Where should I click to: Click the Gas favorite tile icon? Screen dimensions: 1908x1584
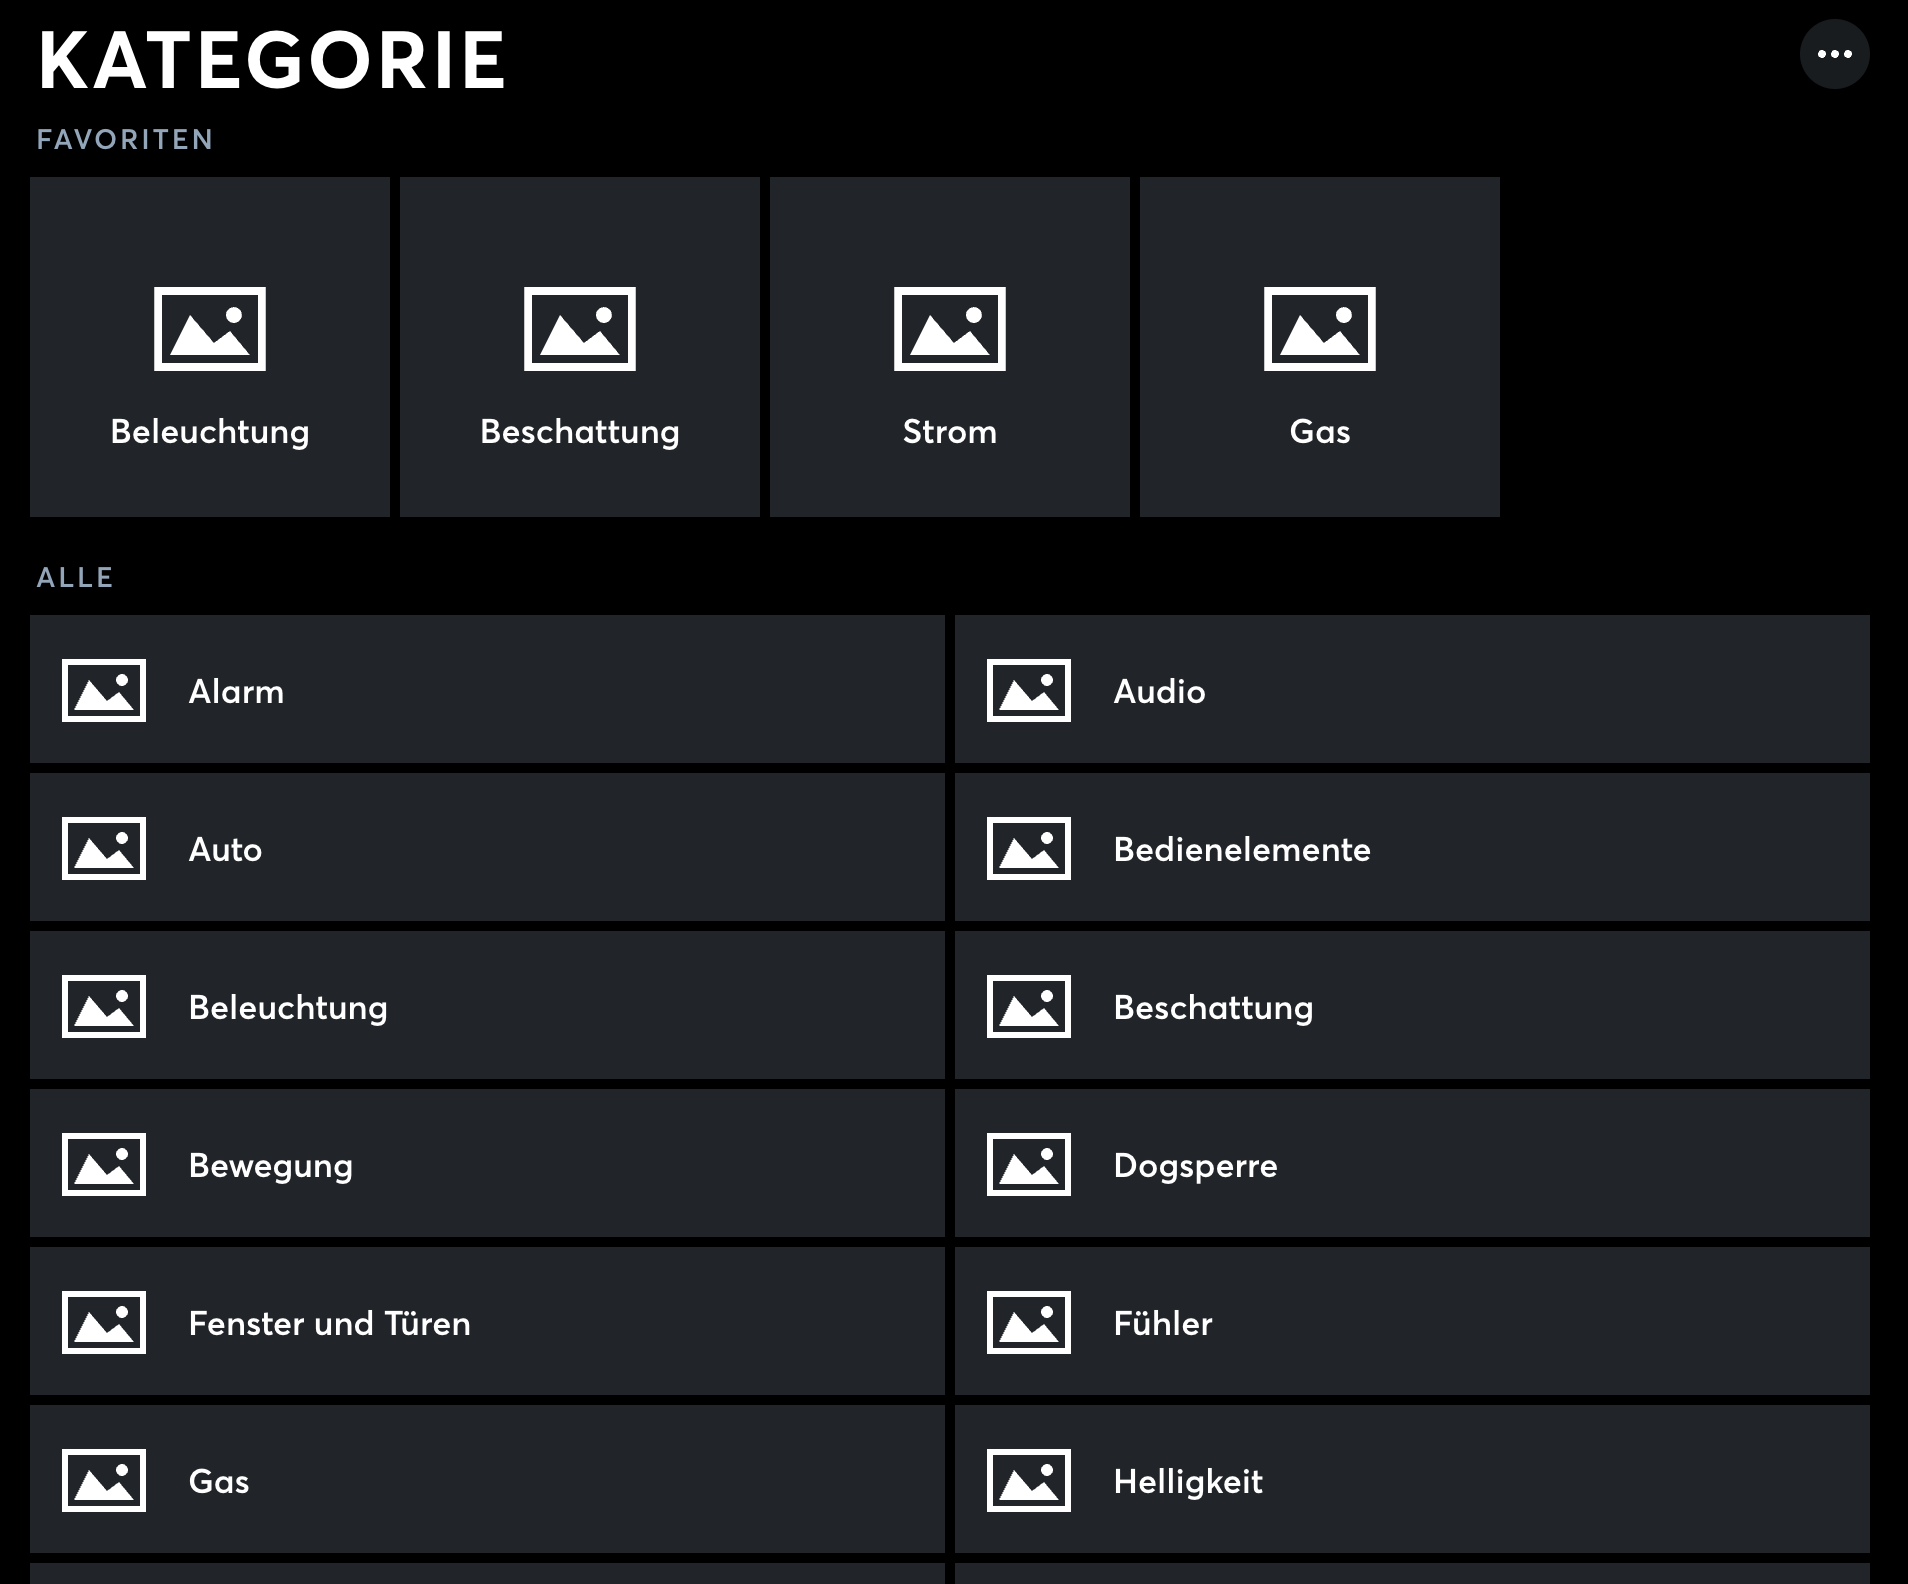pos(1320,329)
